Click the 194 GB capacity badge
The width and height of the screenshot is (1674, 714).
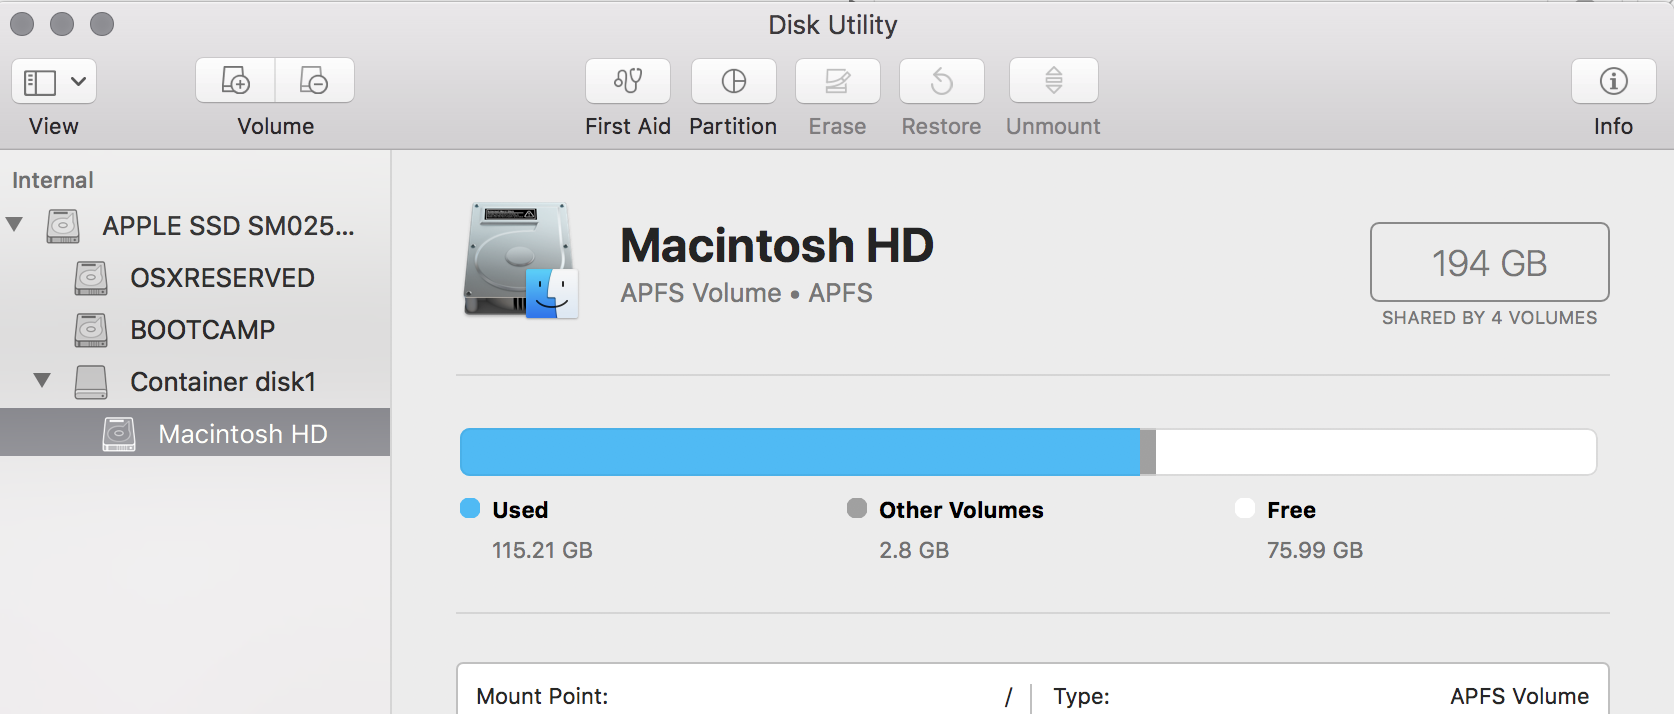coord(1489,262)
